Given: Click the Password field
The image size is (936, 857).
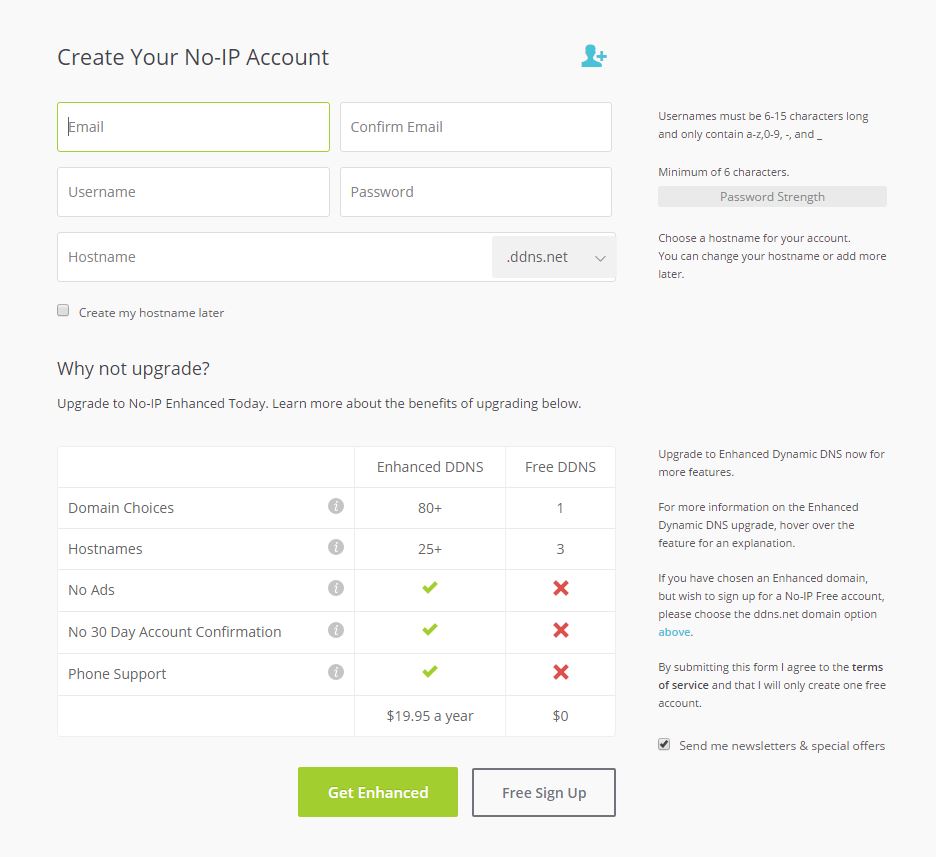Looking at the screenshot, I should [x=475, y=192].
